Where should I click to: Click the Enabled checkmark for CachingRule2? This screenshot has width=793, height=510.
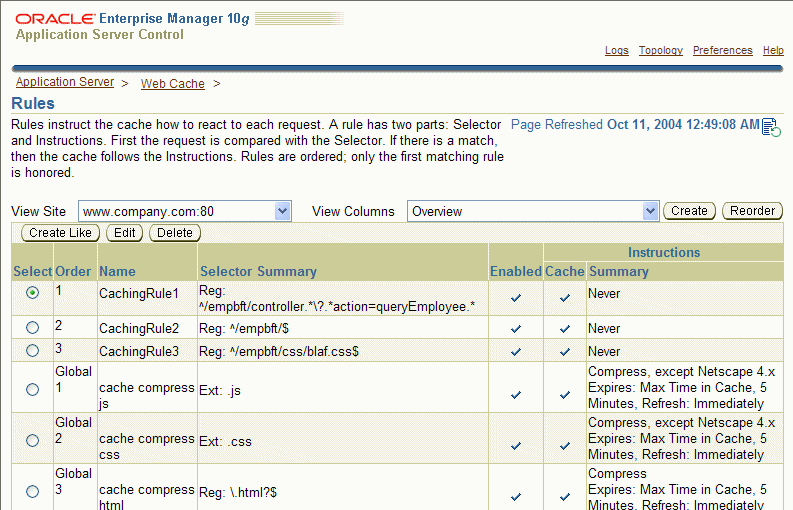coord(515,329)
